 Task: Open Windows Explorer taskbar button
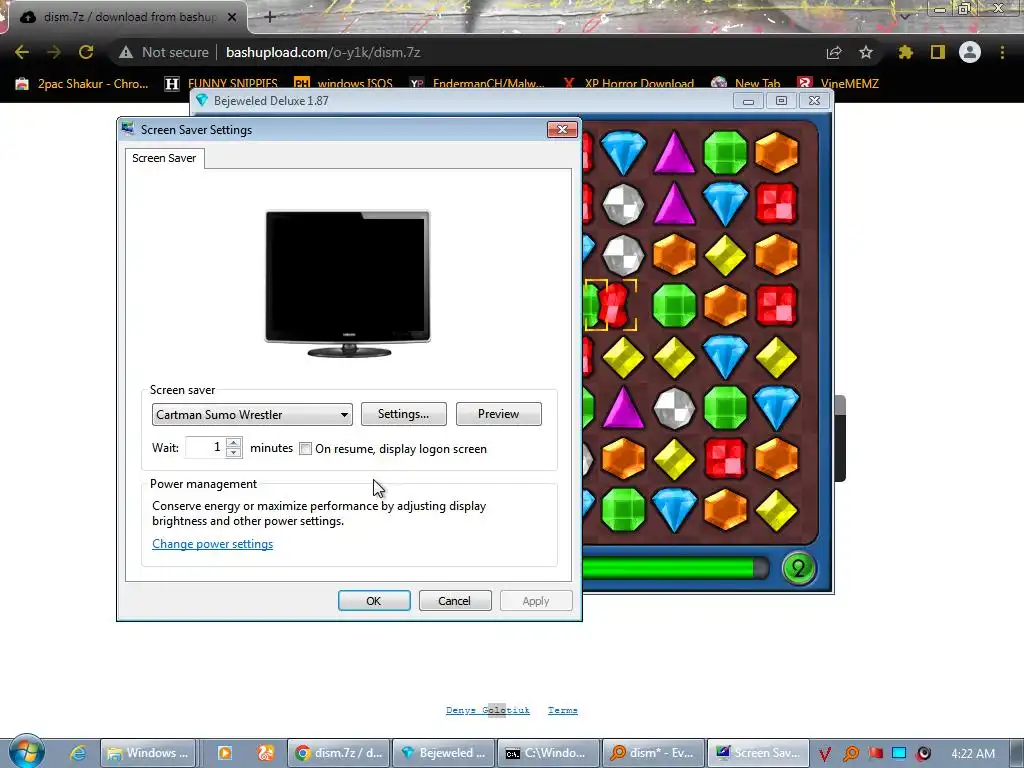[x=148, y=753]
